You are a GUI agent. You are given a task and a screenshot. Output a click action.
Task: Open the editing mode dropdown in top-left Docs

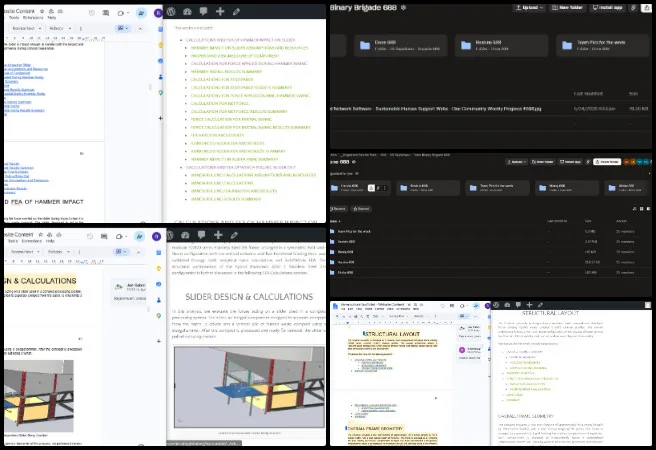tap(123, 28)
